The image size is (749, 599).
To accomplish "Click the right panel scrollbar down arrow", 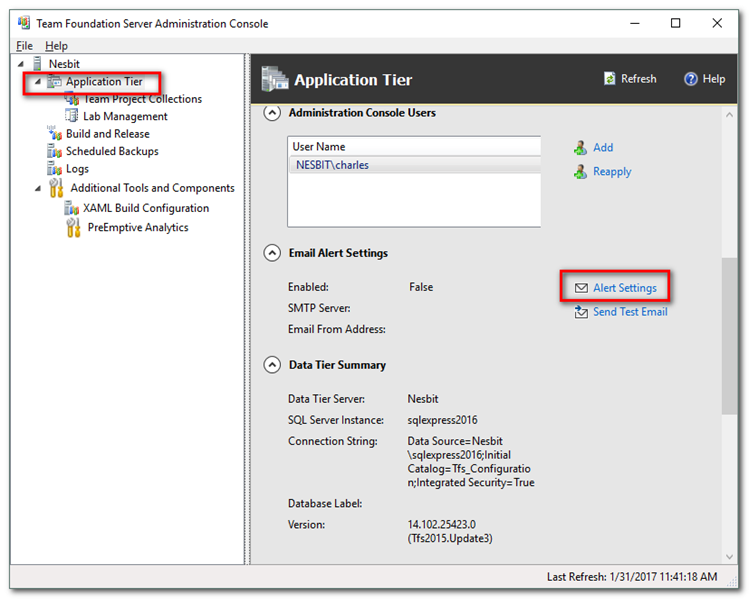I will (x=729, y=556).
